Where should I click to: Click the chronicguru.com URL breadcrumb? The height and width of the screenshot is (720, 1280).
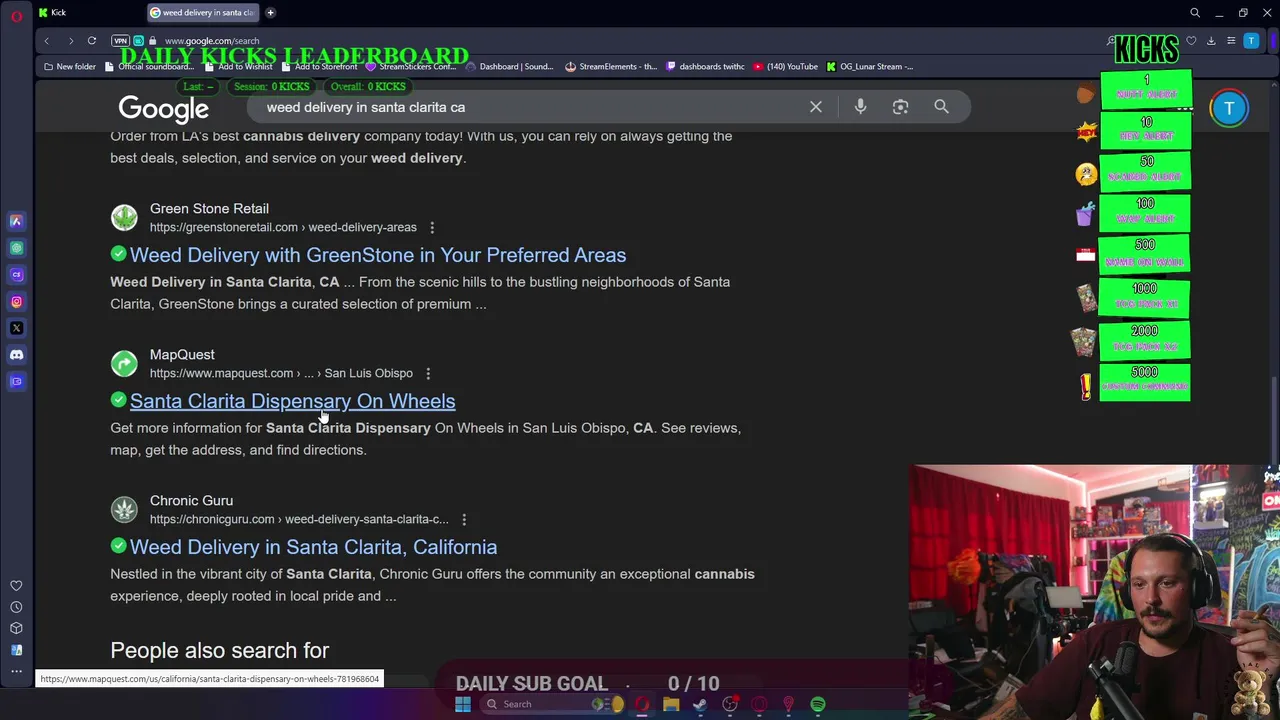[x=299, y=520]
